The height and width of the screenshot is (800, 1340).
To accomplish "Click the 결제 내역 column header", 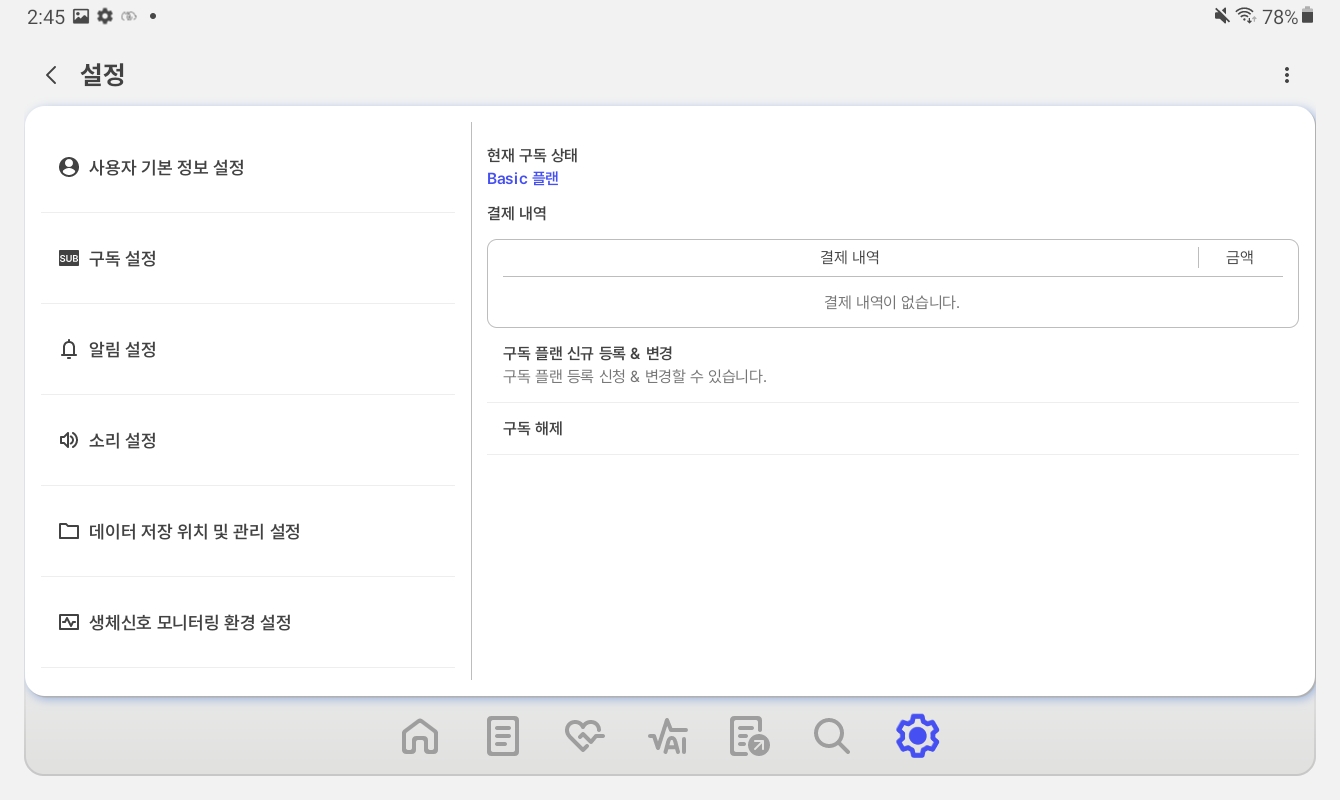I will pyautogui.click(x=850, y=257).
